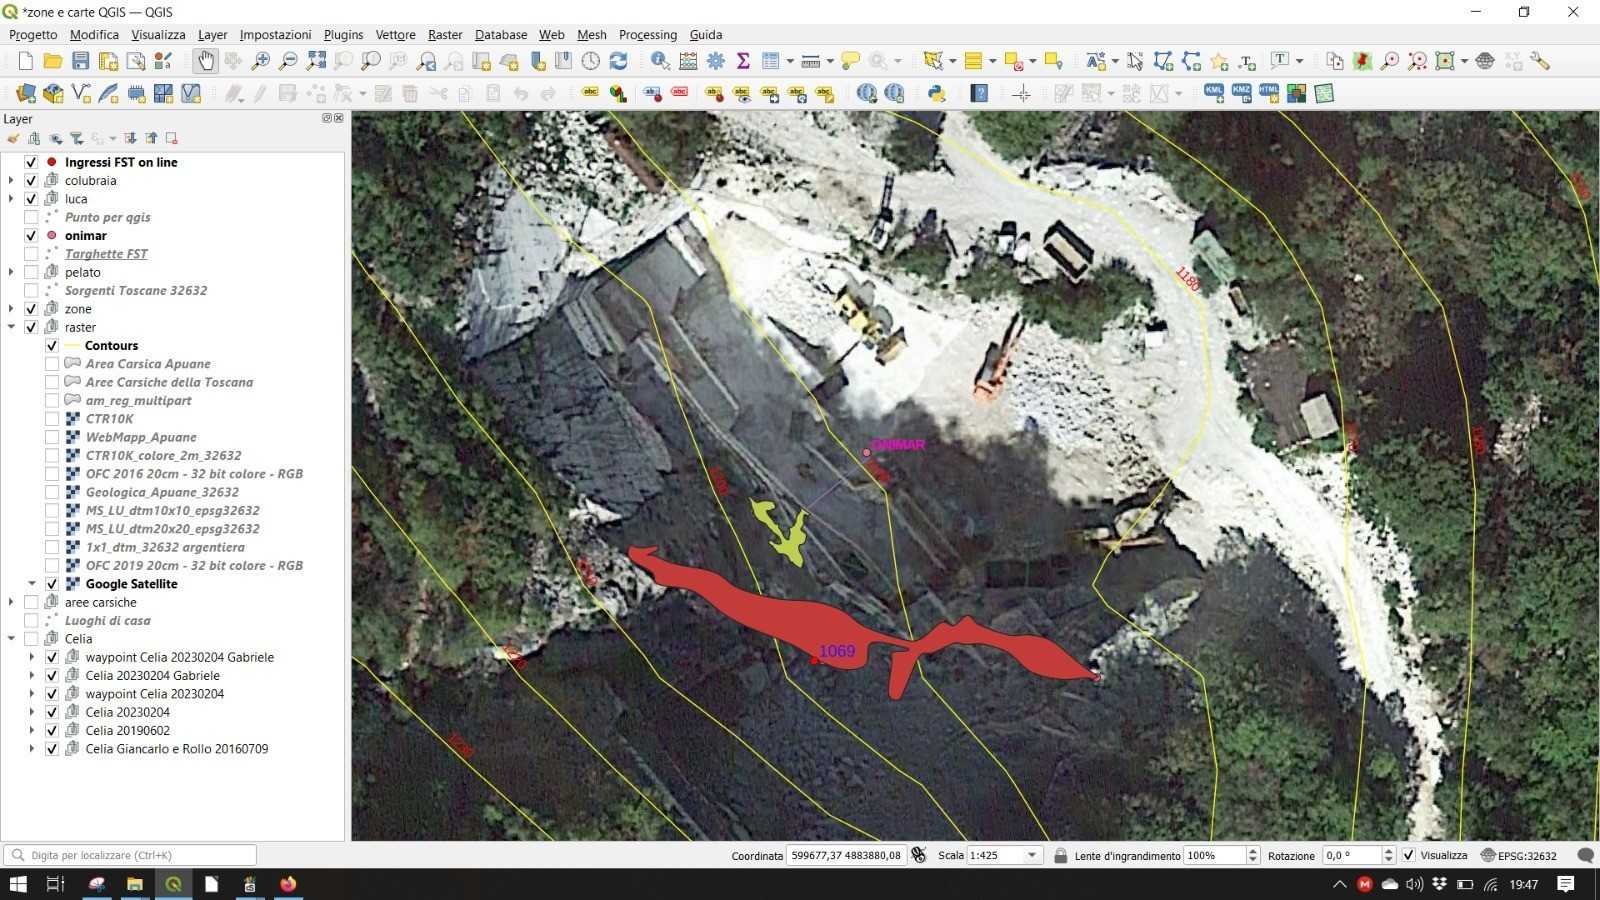The image size is (1600, 900).
Task: Open the Processing menu
Action: 647,34
